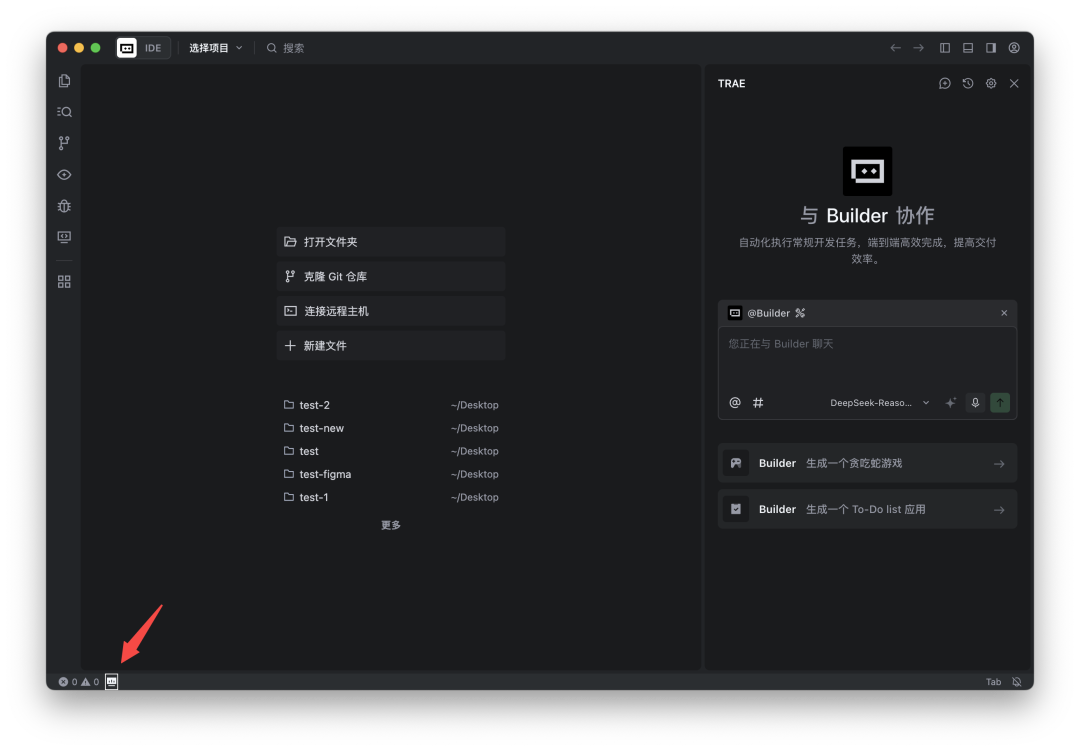This screenshot has width=1080, height=751.
Task: Open chat history clock icon
Action: click(968, 83)
